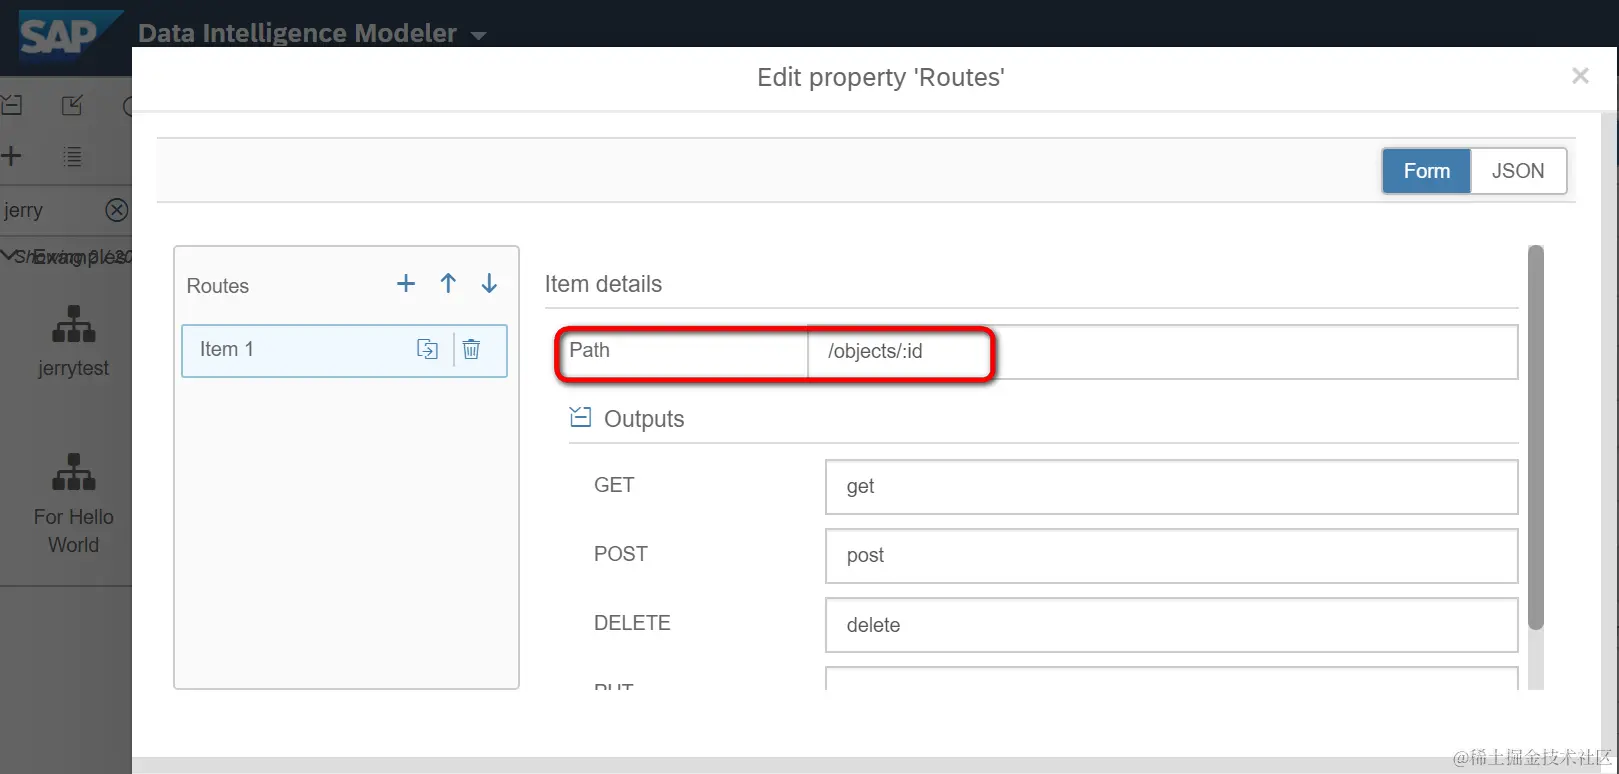The image size is (1619, 774).
Task: Close the Edit property 'Routes' dialog
Action: (1580, 76)
